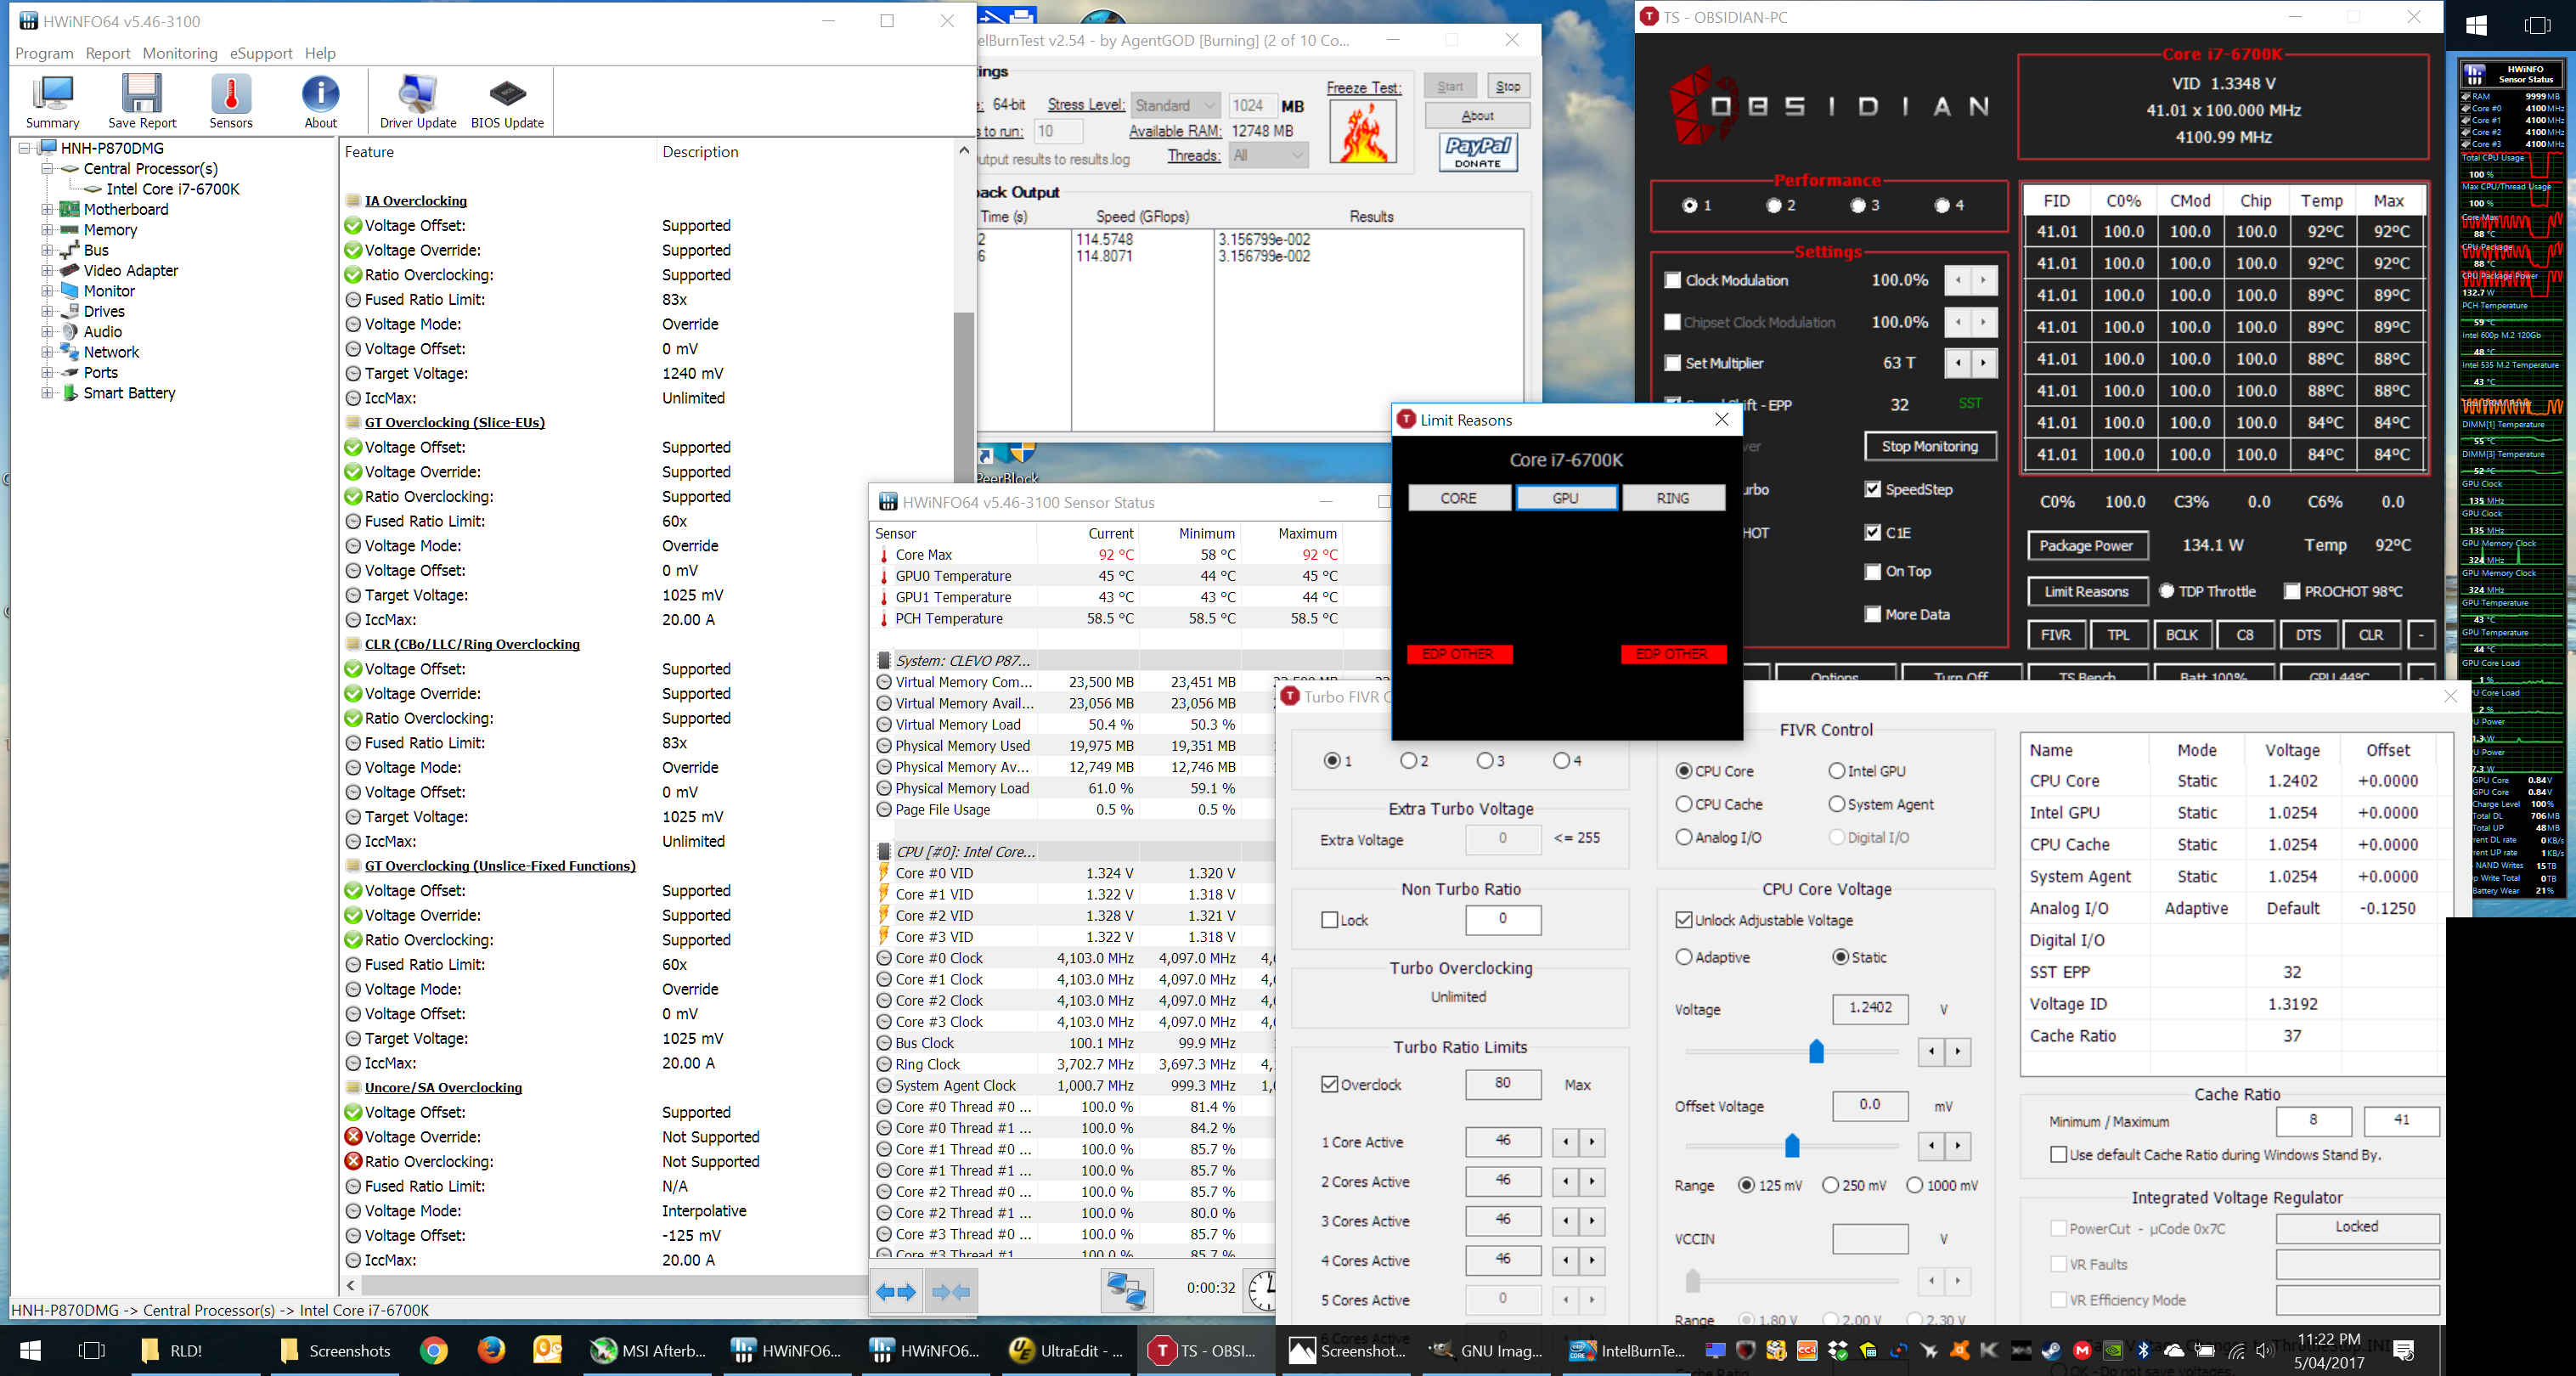Switch to GNU Image taskbar item
2576x1376 pixels.
[1486, 1351]
